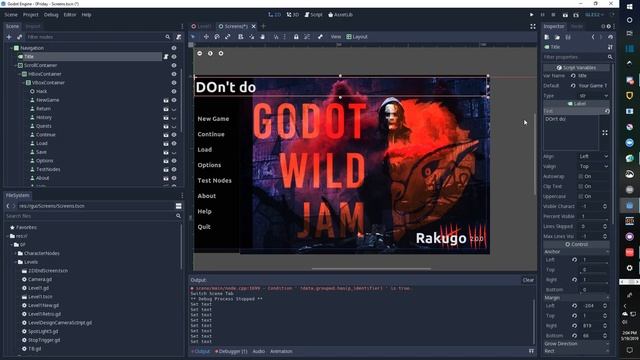
Task: Run the project with Play button
Action: (x=531, y=15)
